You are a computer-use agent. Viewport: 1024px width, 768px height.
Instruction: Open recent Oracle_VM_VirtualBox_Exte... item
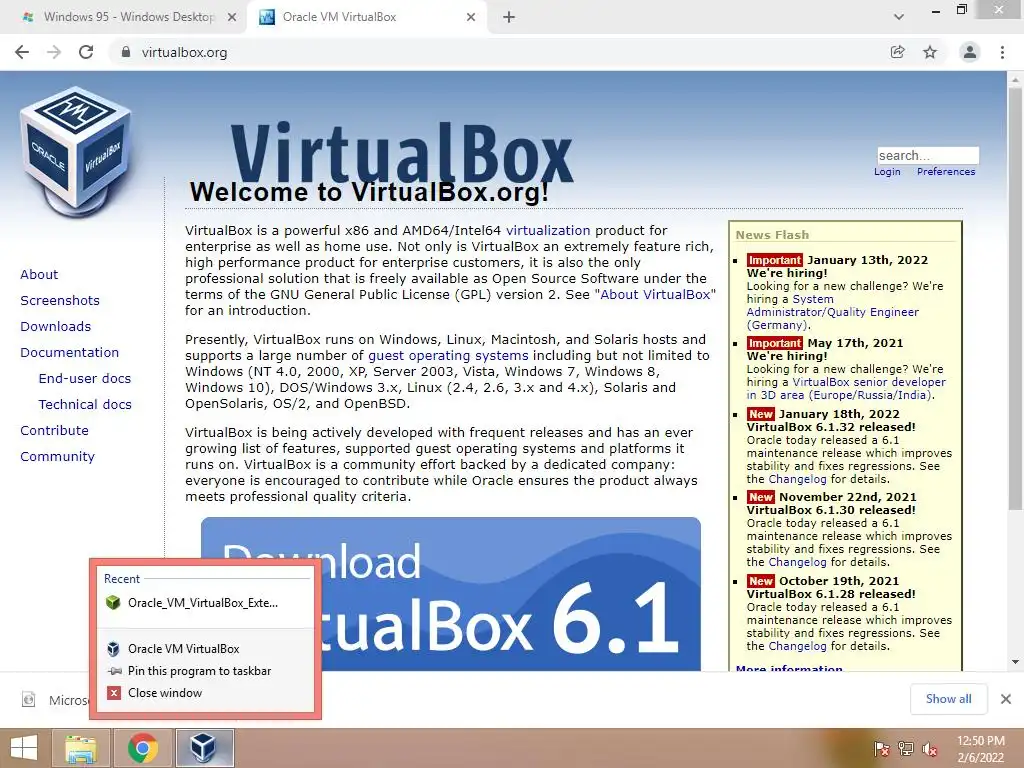coord(204,603)
